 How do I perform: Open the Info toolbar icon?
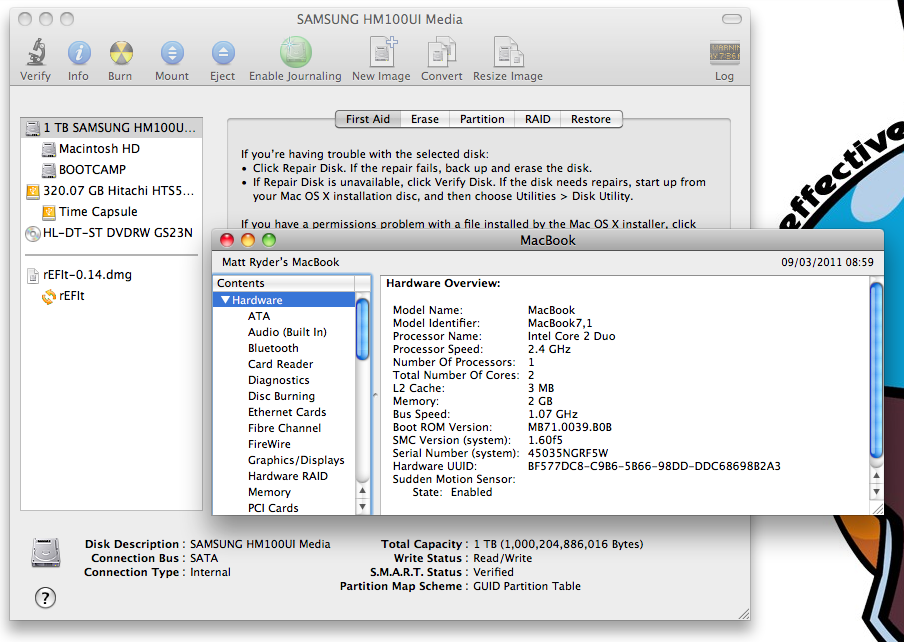[79, 53]
